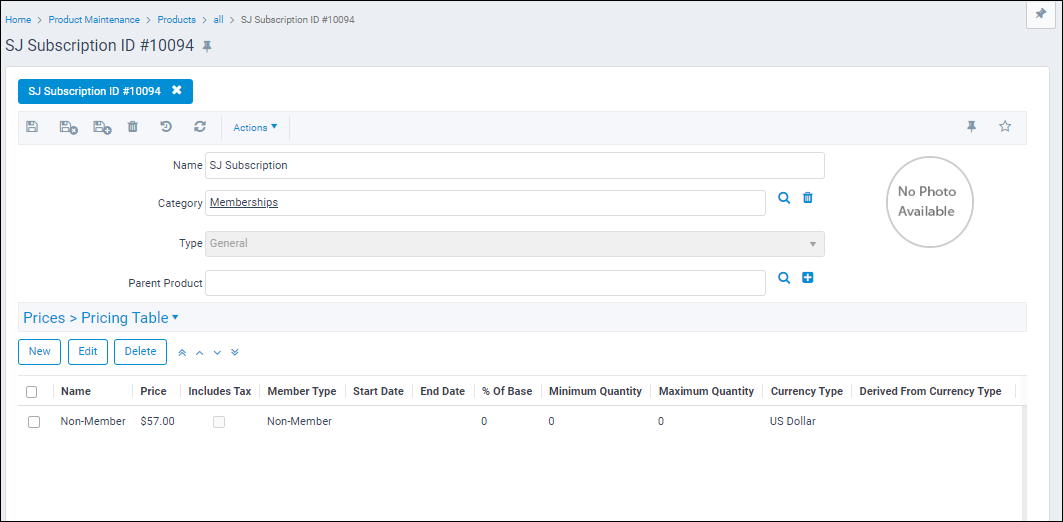Expand the Type dropdown showing General
Screen dimensions: 1063x522
[811, 244]
